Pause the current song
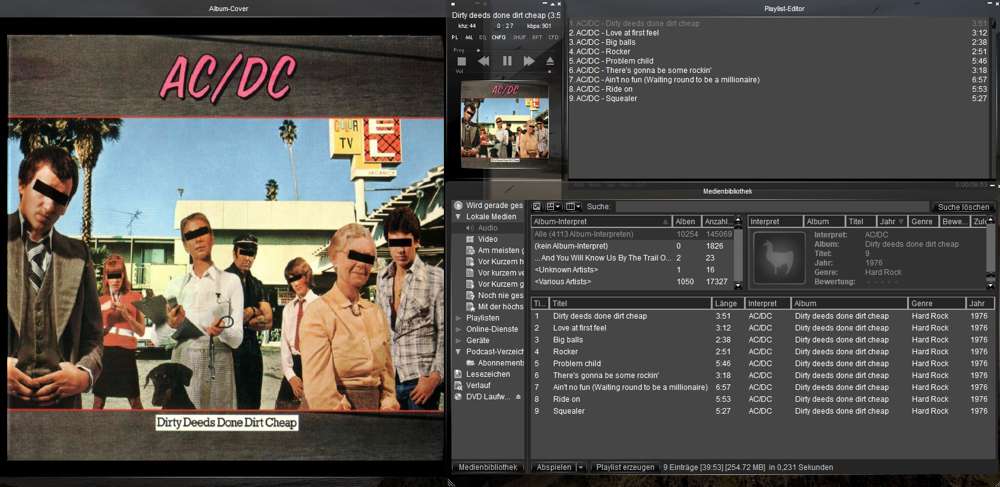 click(x=507, y=61)
